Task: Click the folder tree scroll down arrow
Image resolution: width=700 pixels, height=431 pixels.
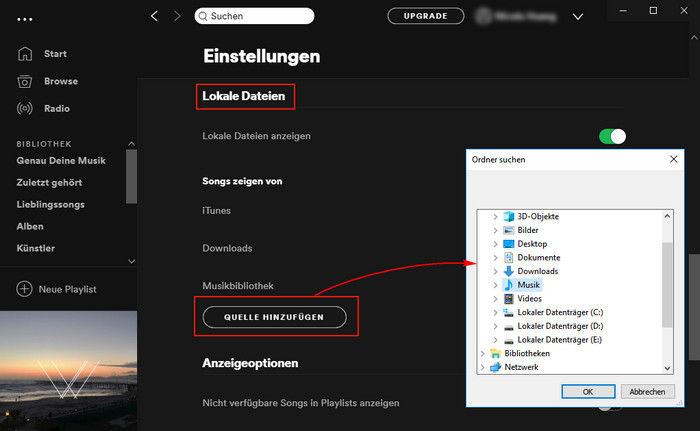Action: tap(667, 368)
